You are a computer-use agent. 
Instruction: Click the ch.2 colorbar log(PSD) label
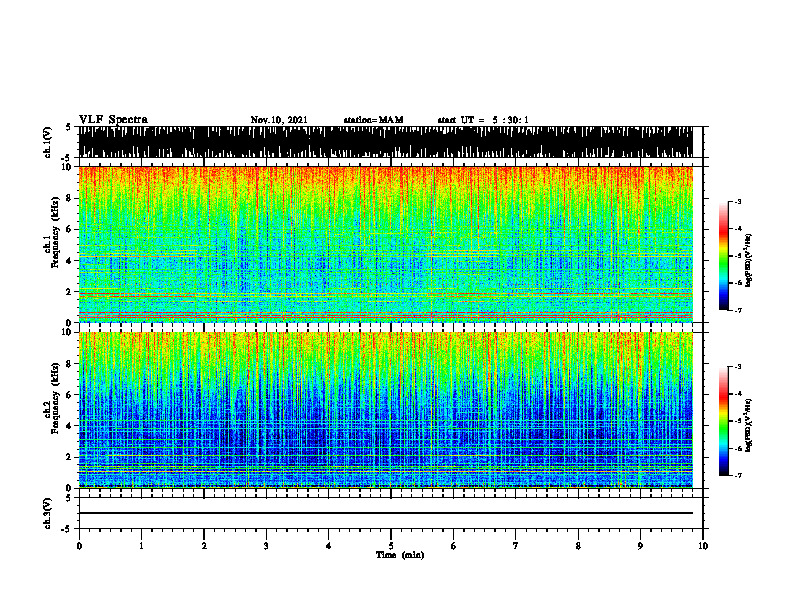pos(748,425)
